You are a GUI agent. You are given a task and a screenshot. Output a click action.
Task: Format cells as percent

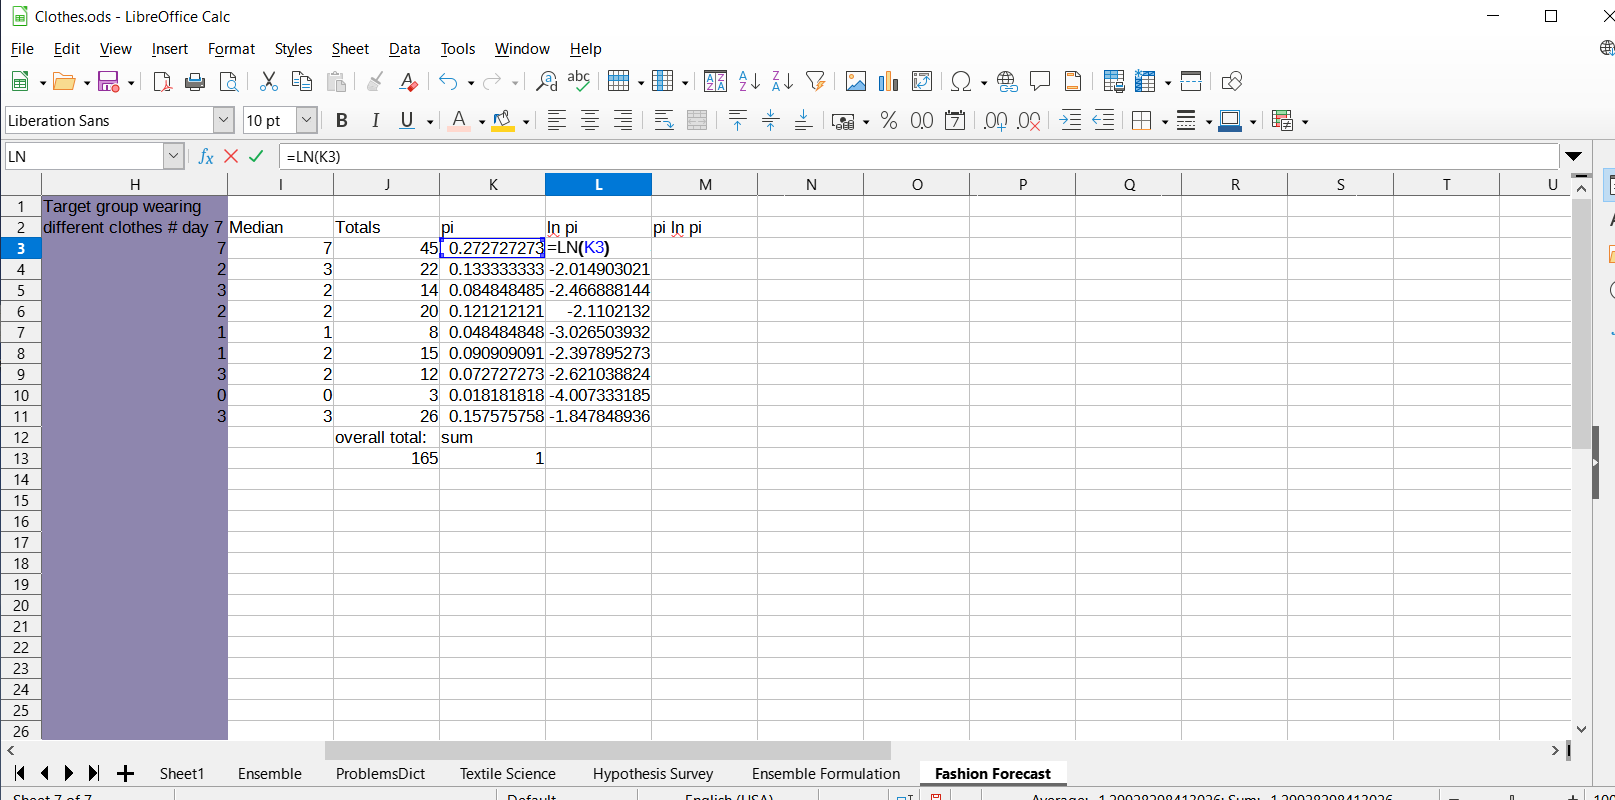[x=889, y=121]
